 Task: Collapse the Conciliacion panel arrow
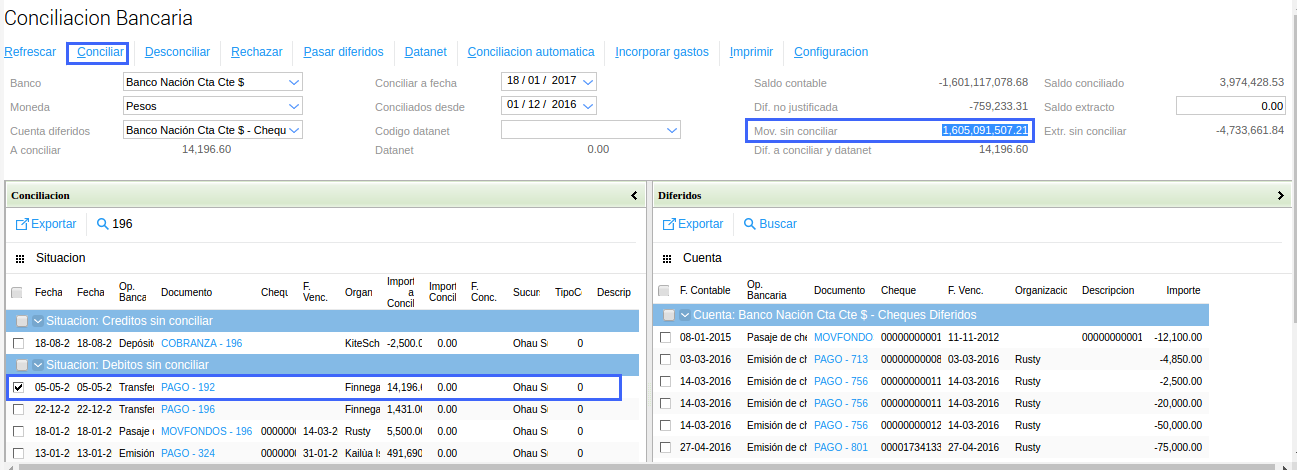(x=633, y=196)
